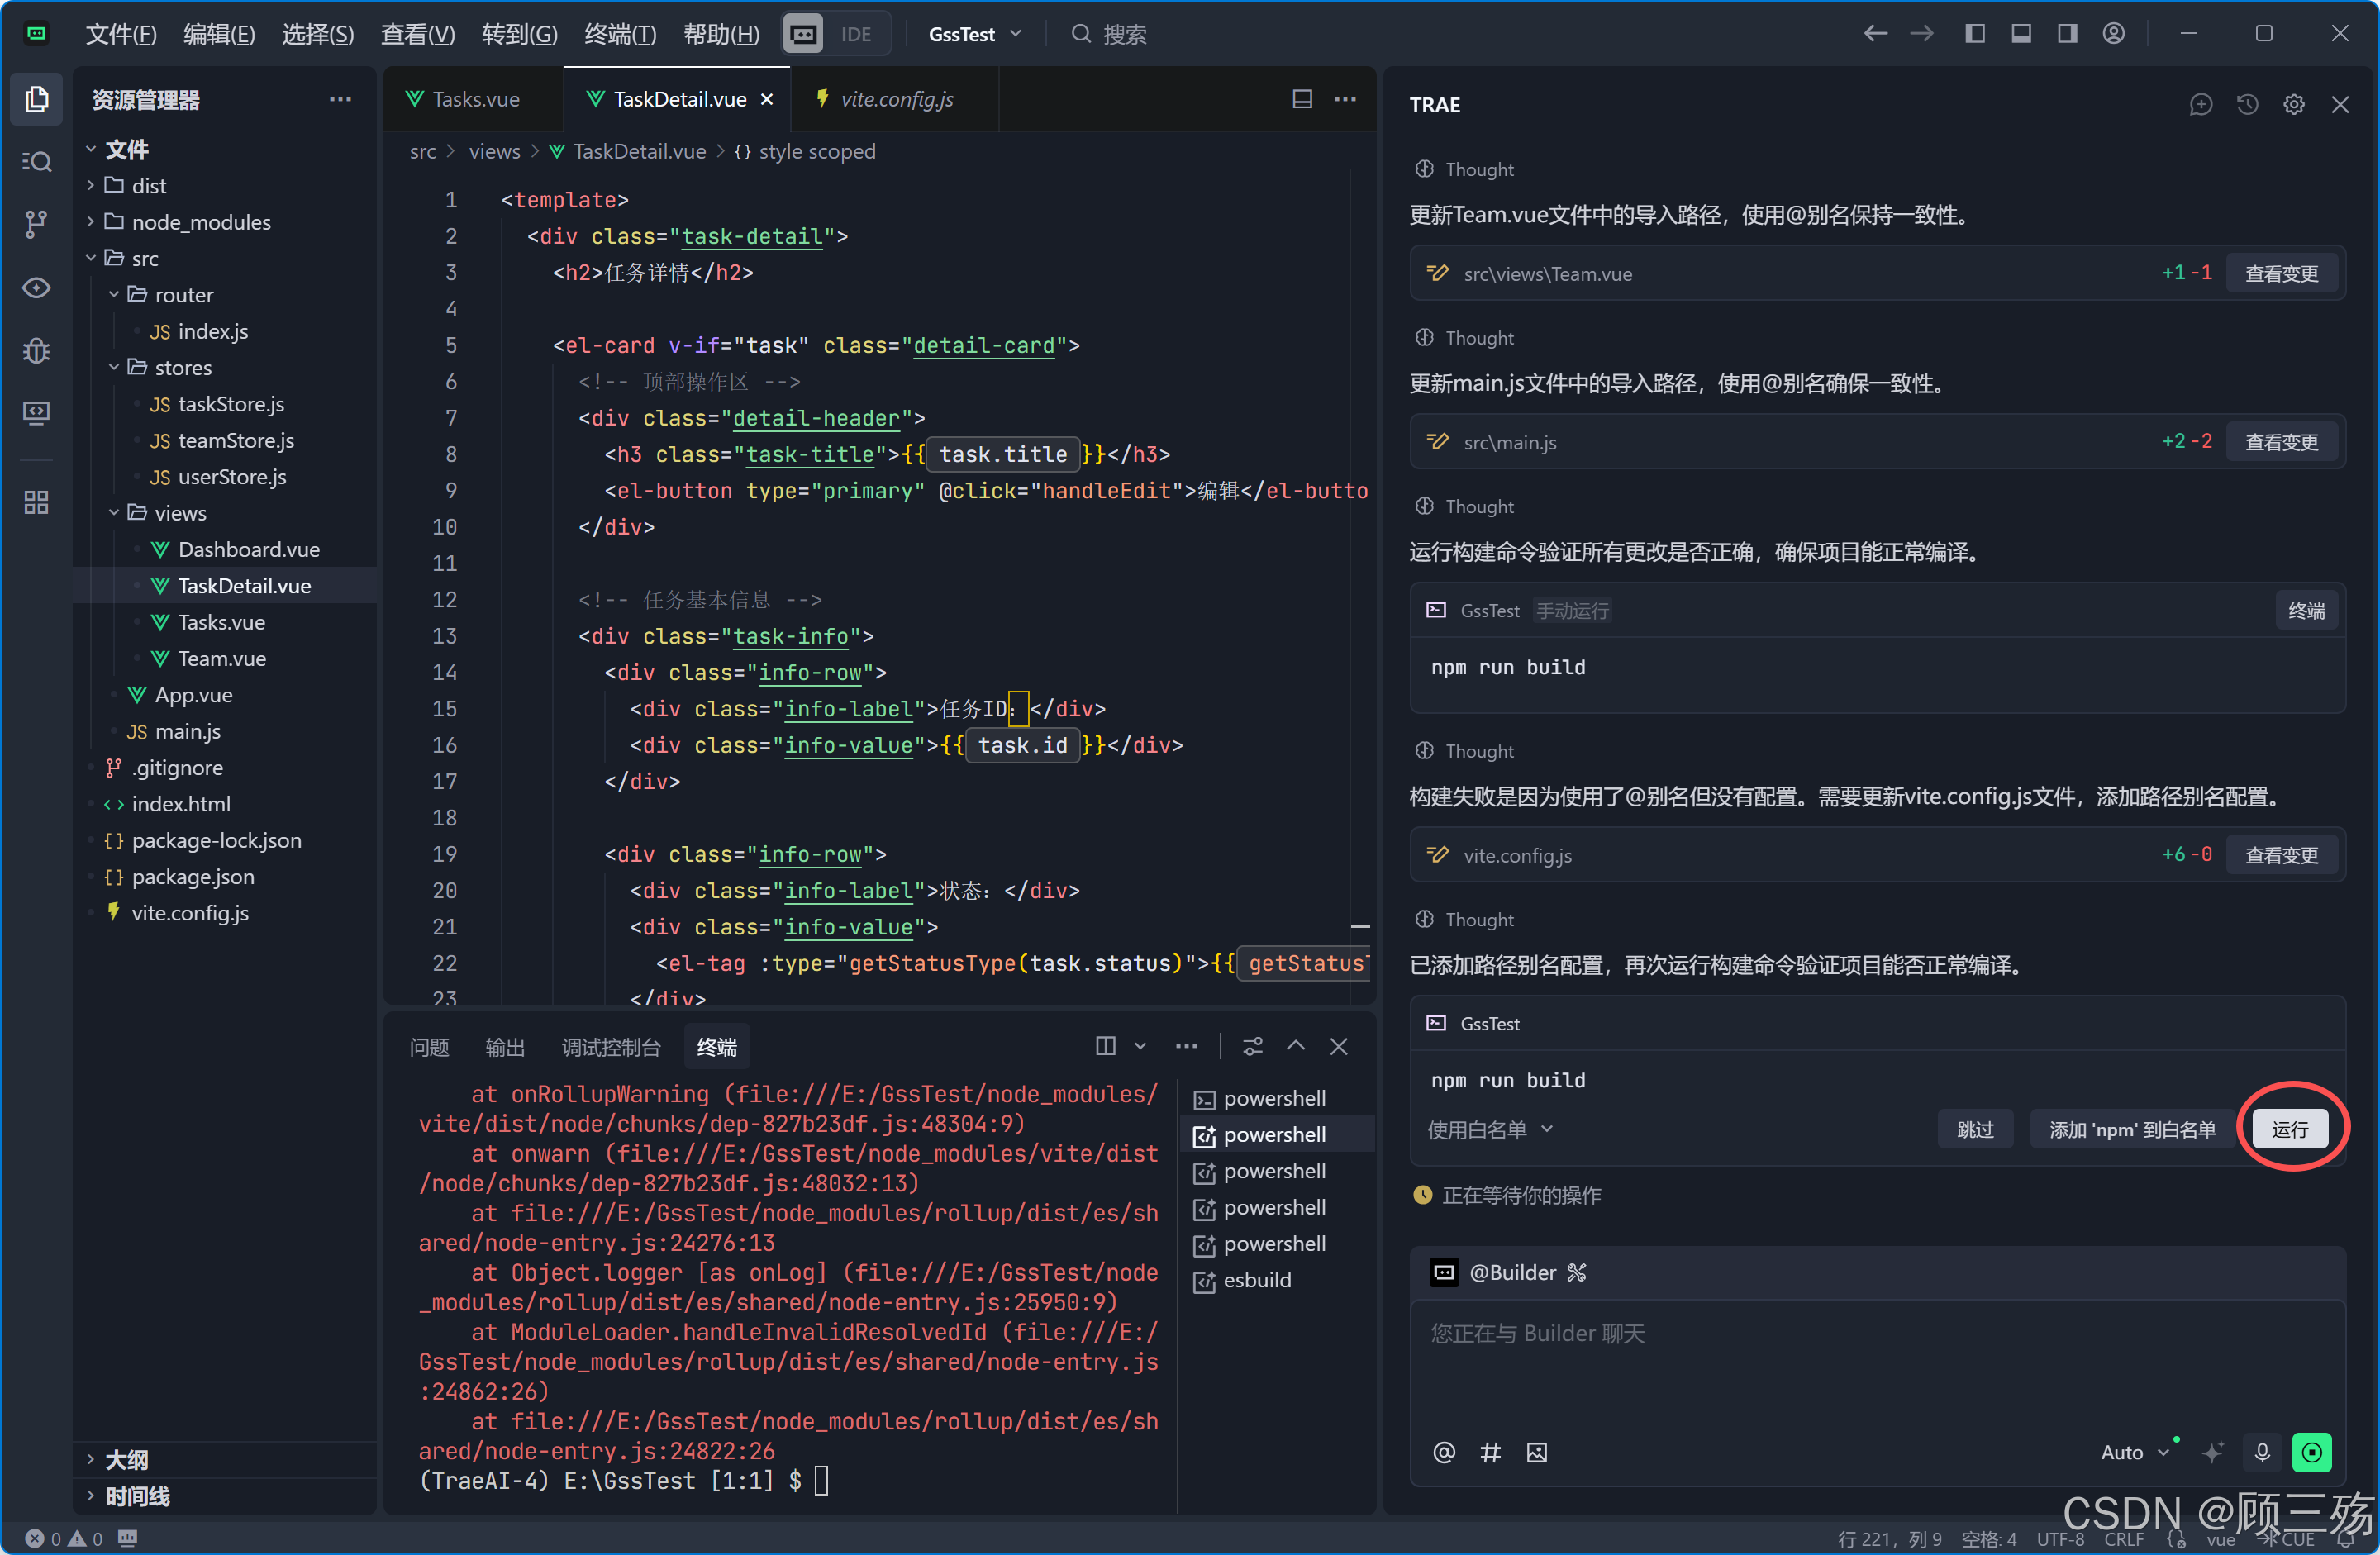Image resolution: width=2380 pixels, height=1555 pixels.
Task: Open TRAE panel settings gear
Action: (x=2293, y=104)
